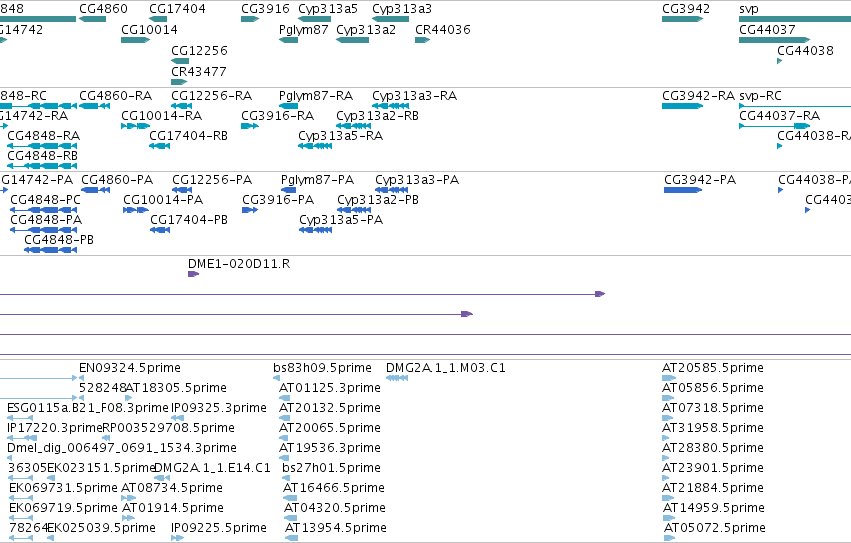
Task: Open the CR43477 gene label
Action: [198, 72]
